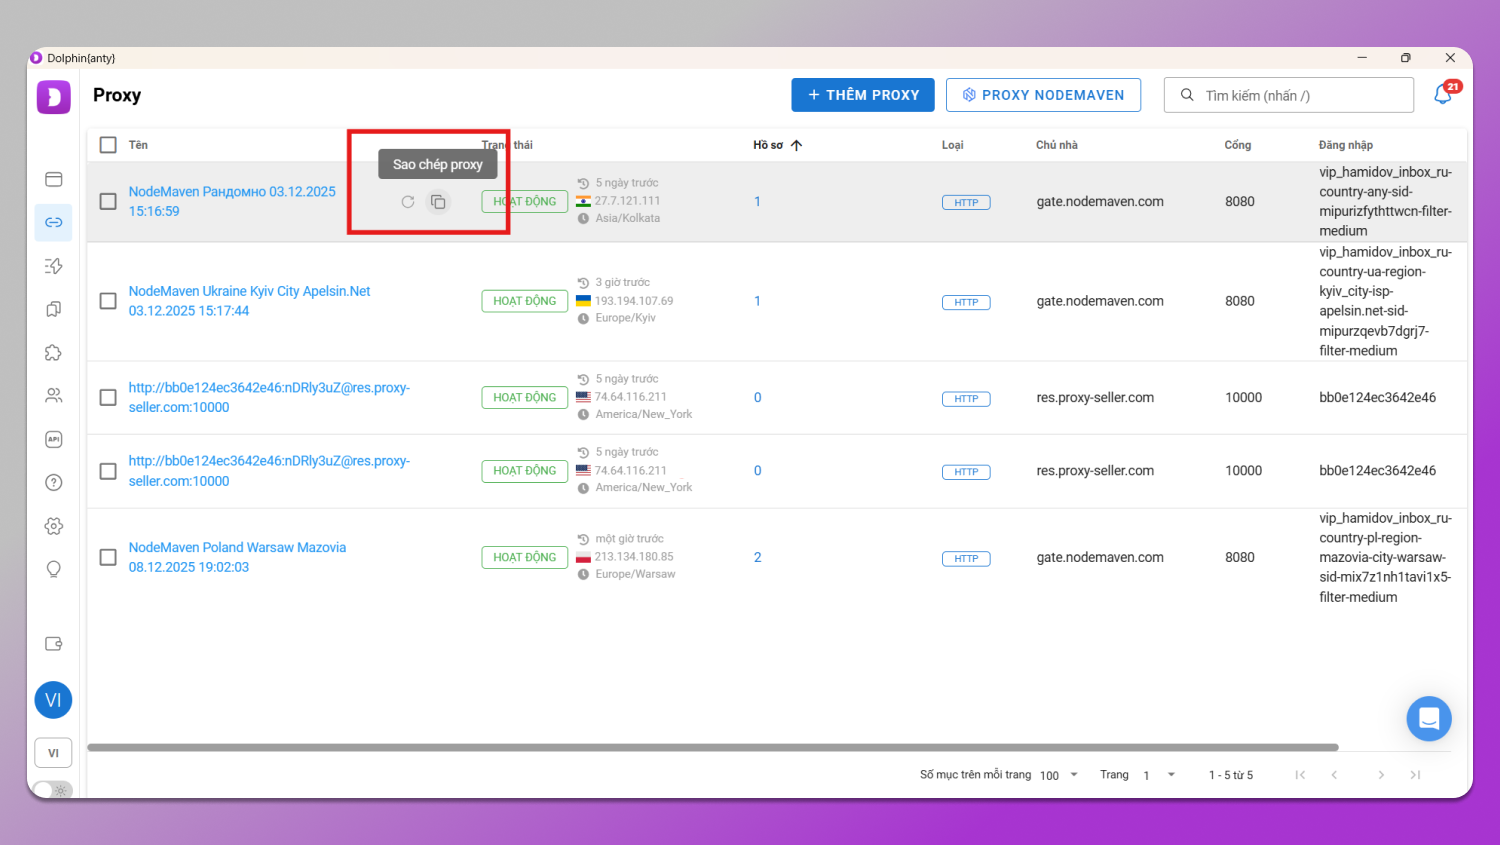Check the NodeMaven Ukraine Kyiv City row checkbox
The width and height of the screenshot is (1500, 845).
coord(108,301)
